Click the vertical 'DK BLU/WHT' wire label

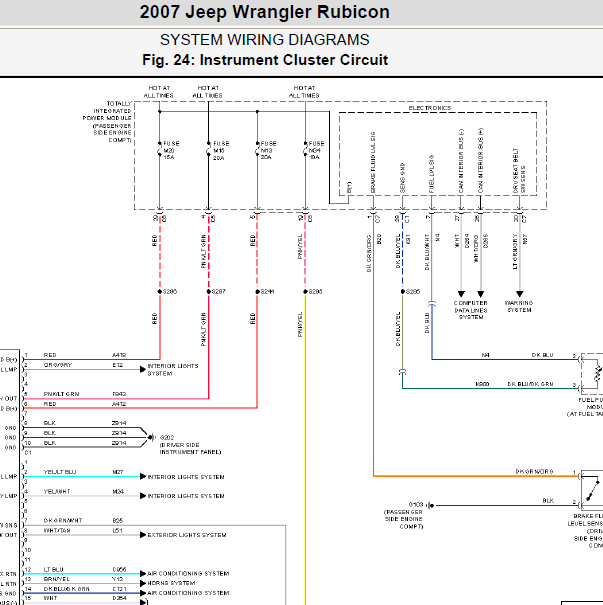click(x=427, y=252)
